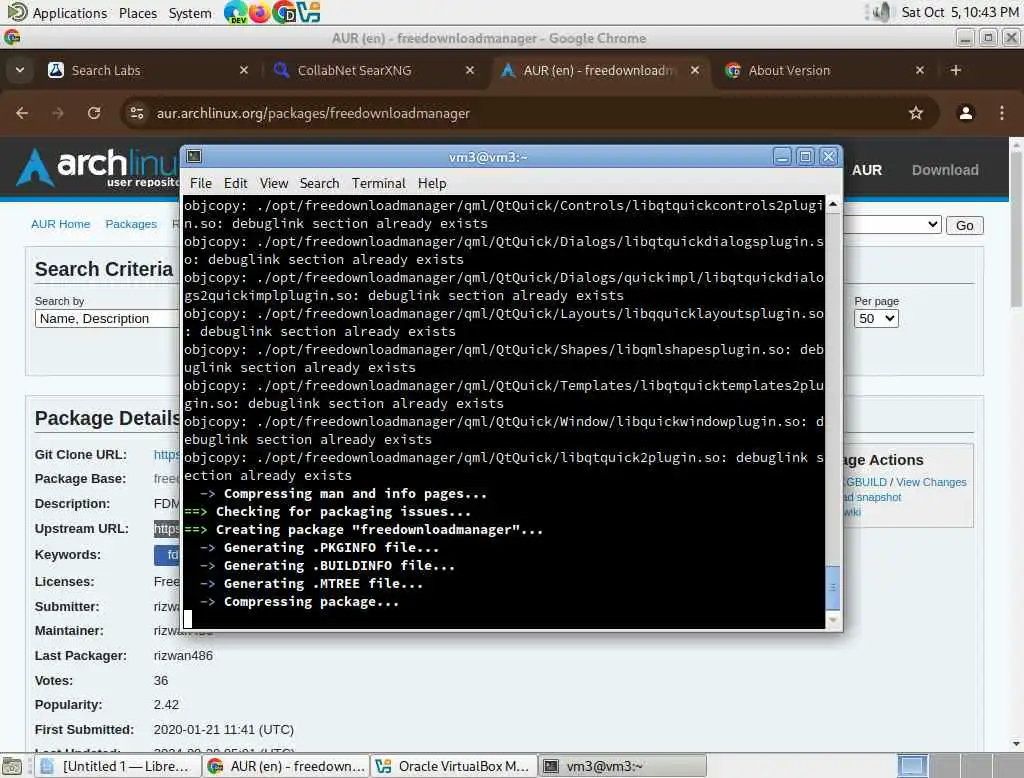Launch VirtualBox from top panel
This screenshot has height=778, width=1024.
[x=309, y=12]
